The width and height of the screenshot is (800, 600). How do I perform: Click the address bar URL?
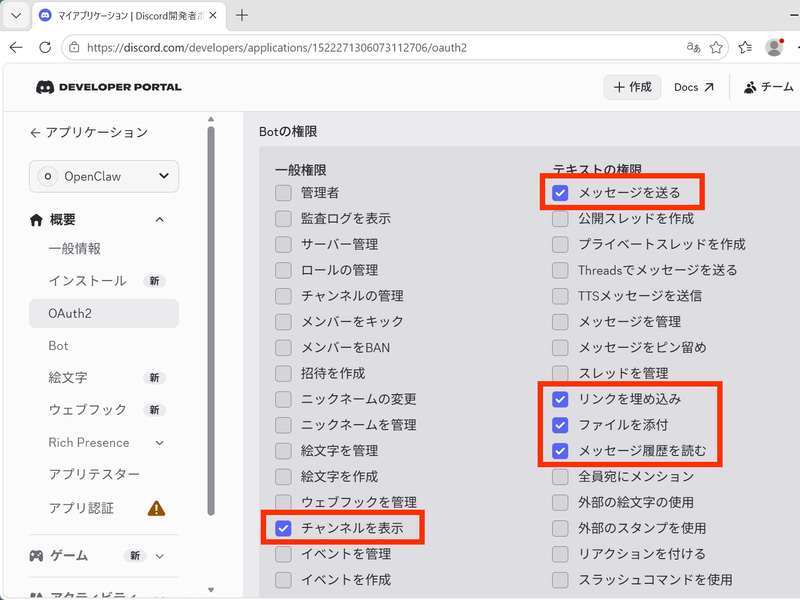[277, 47]
